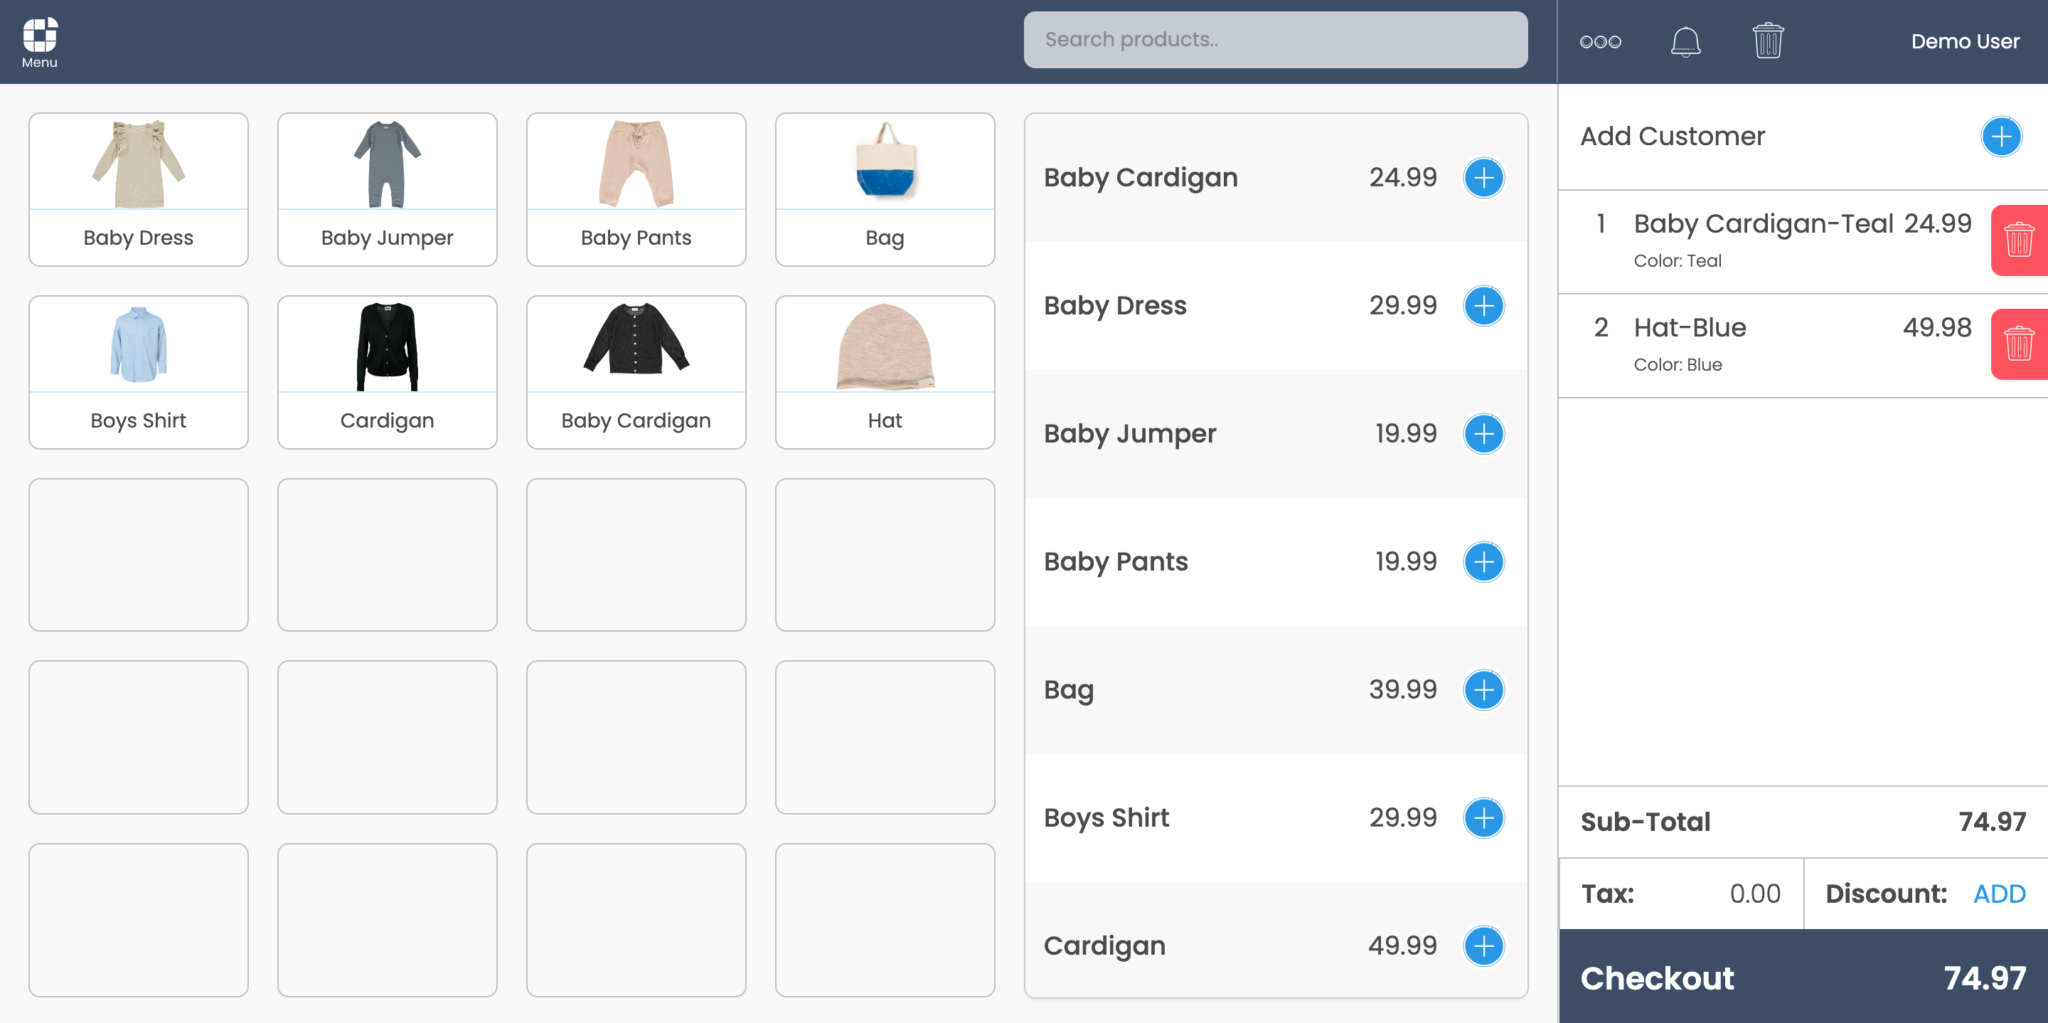Add Boys Shirt via its plus icon
The width and height of the screenshot is (2048, 1023).
1483,817
